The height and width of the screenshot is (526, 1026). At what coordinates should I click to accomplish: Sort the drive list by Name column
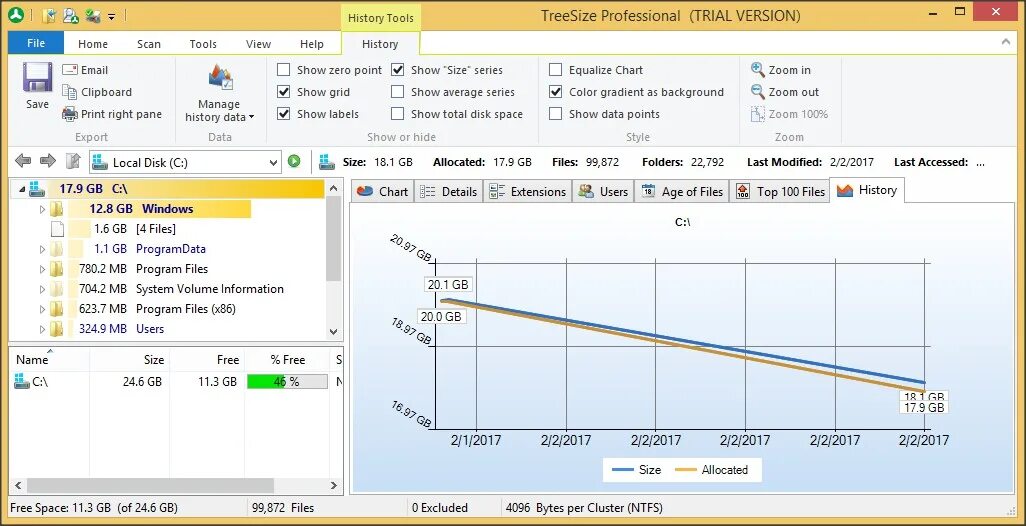pos(49,360)
